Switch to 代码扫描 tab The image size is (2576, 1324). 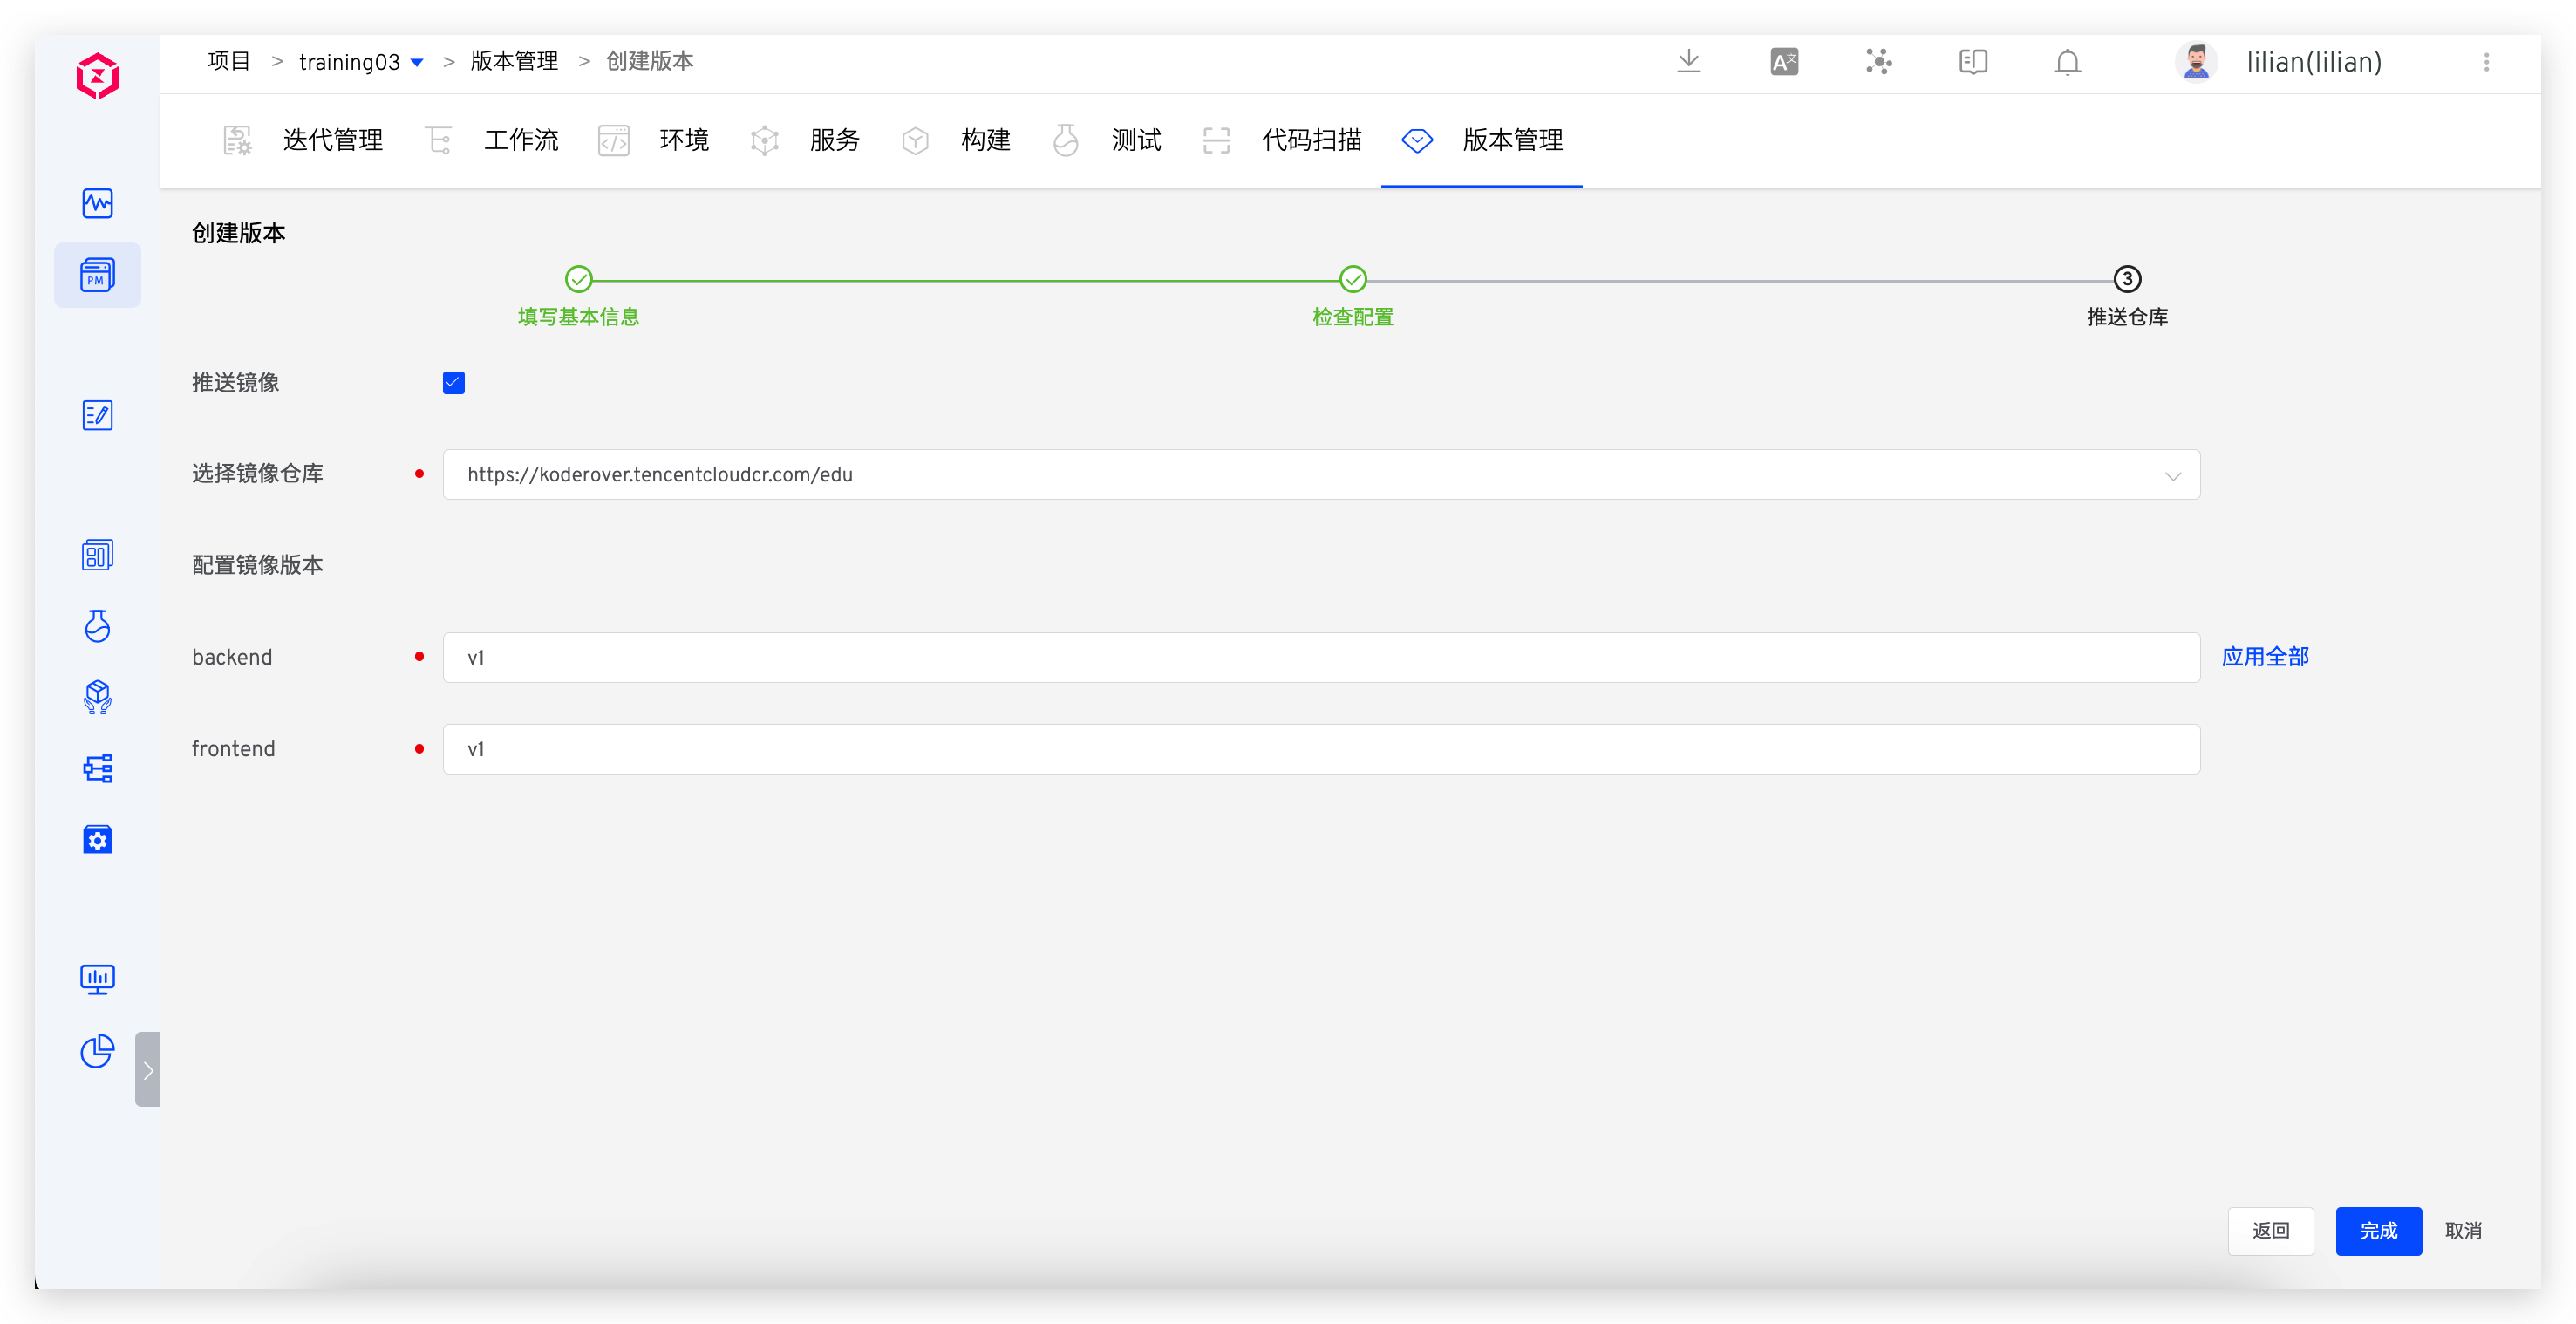click(1312, 140)
